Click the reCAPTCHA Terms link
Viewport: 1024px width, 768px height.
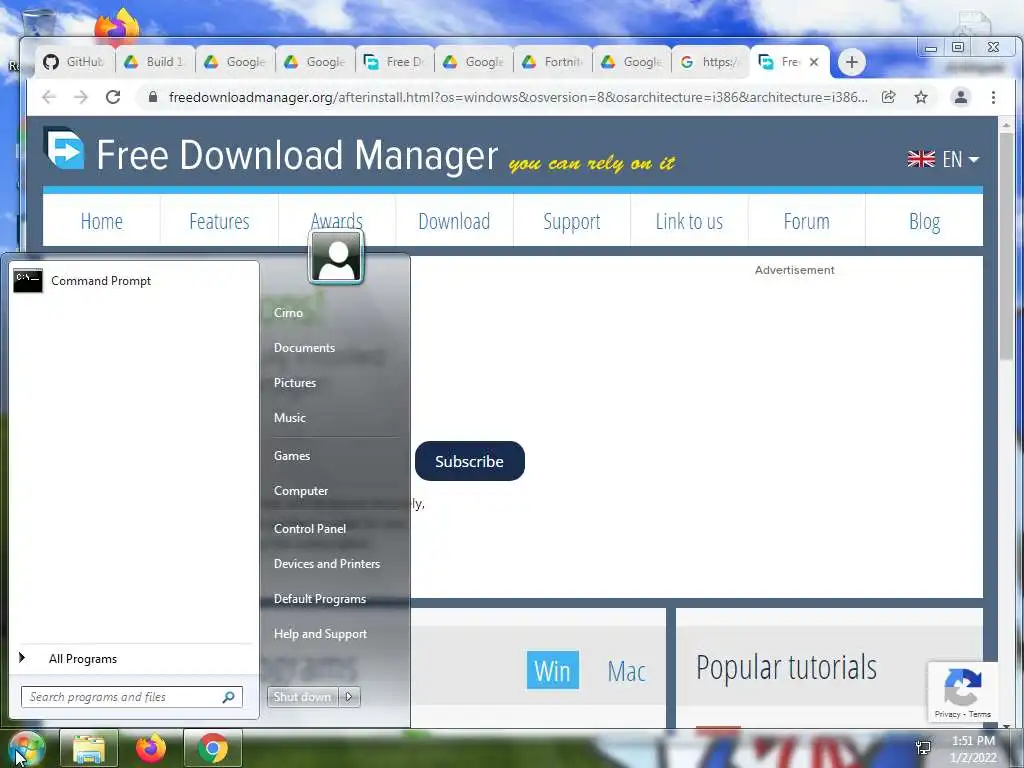coord(980,714)
